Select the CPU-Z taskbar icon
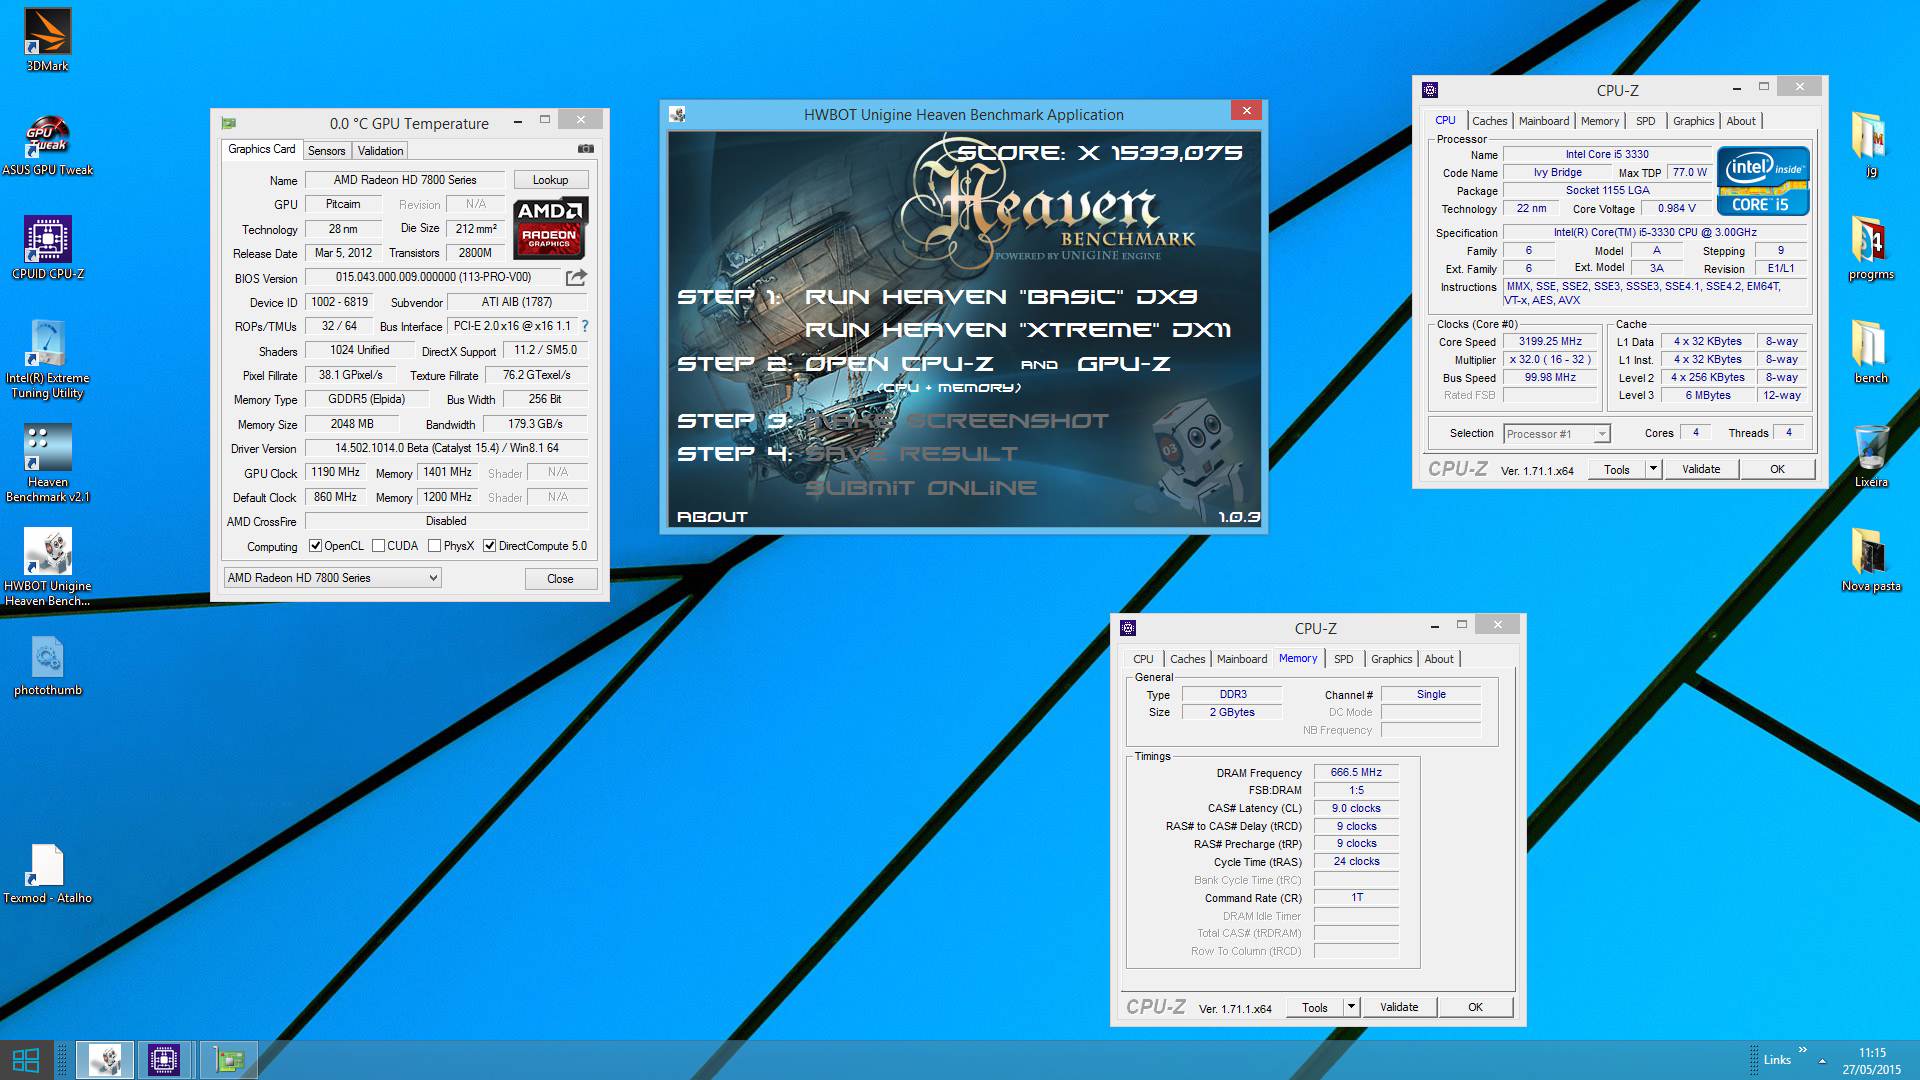The width and height of the screenshot is (1920, 1080). [164, 1060]
